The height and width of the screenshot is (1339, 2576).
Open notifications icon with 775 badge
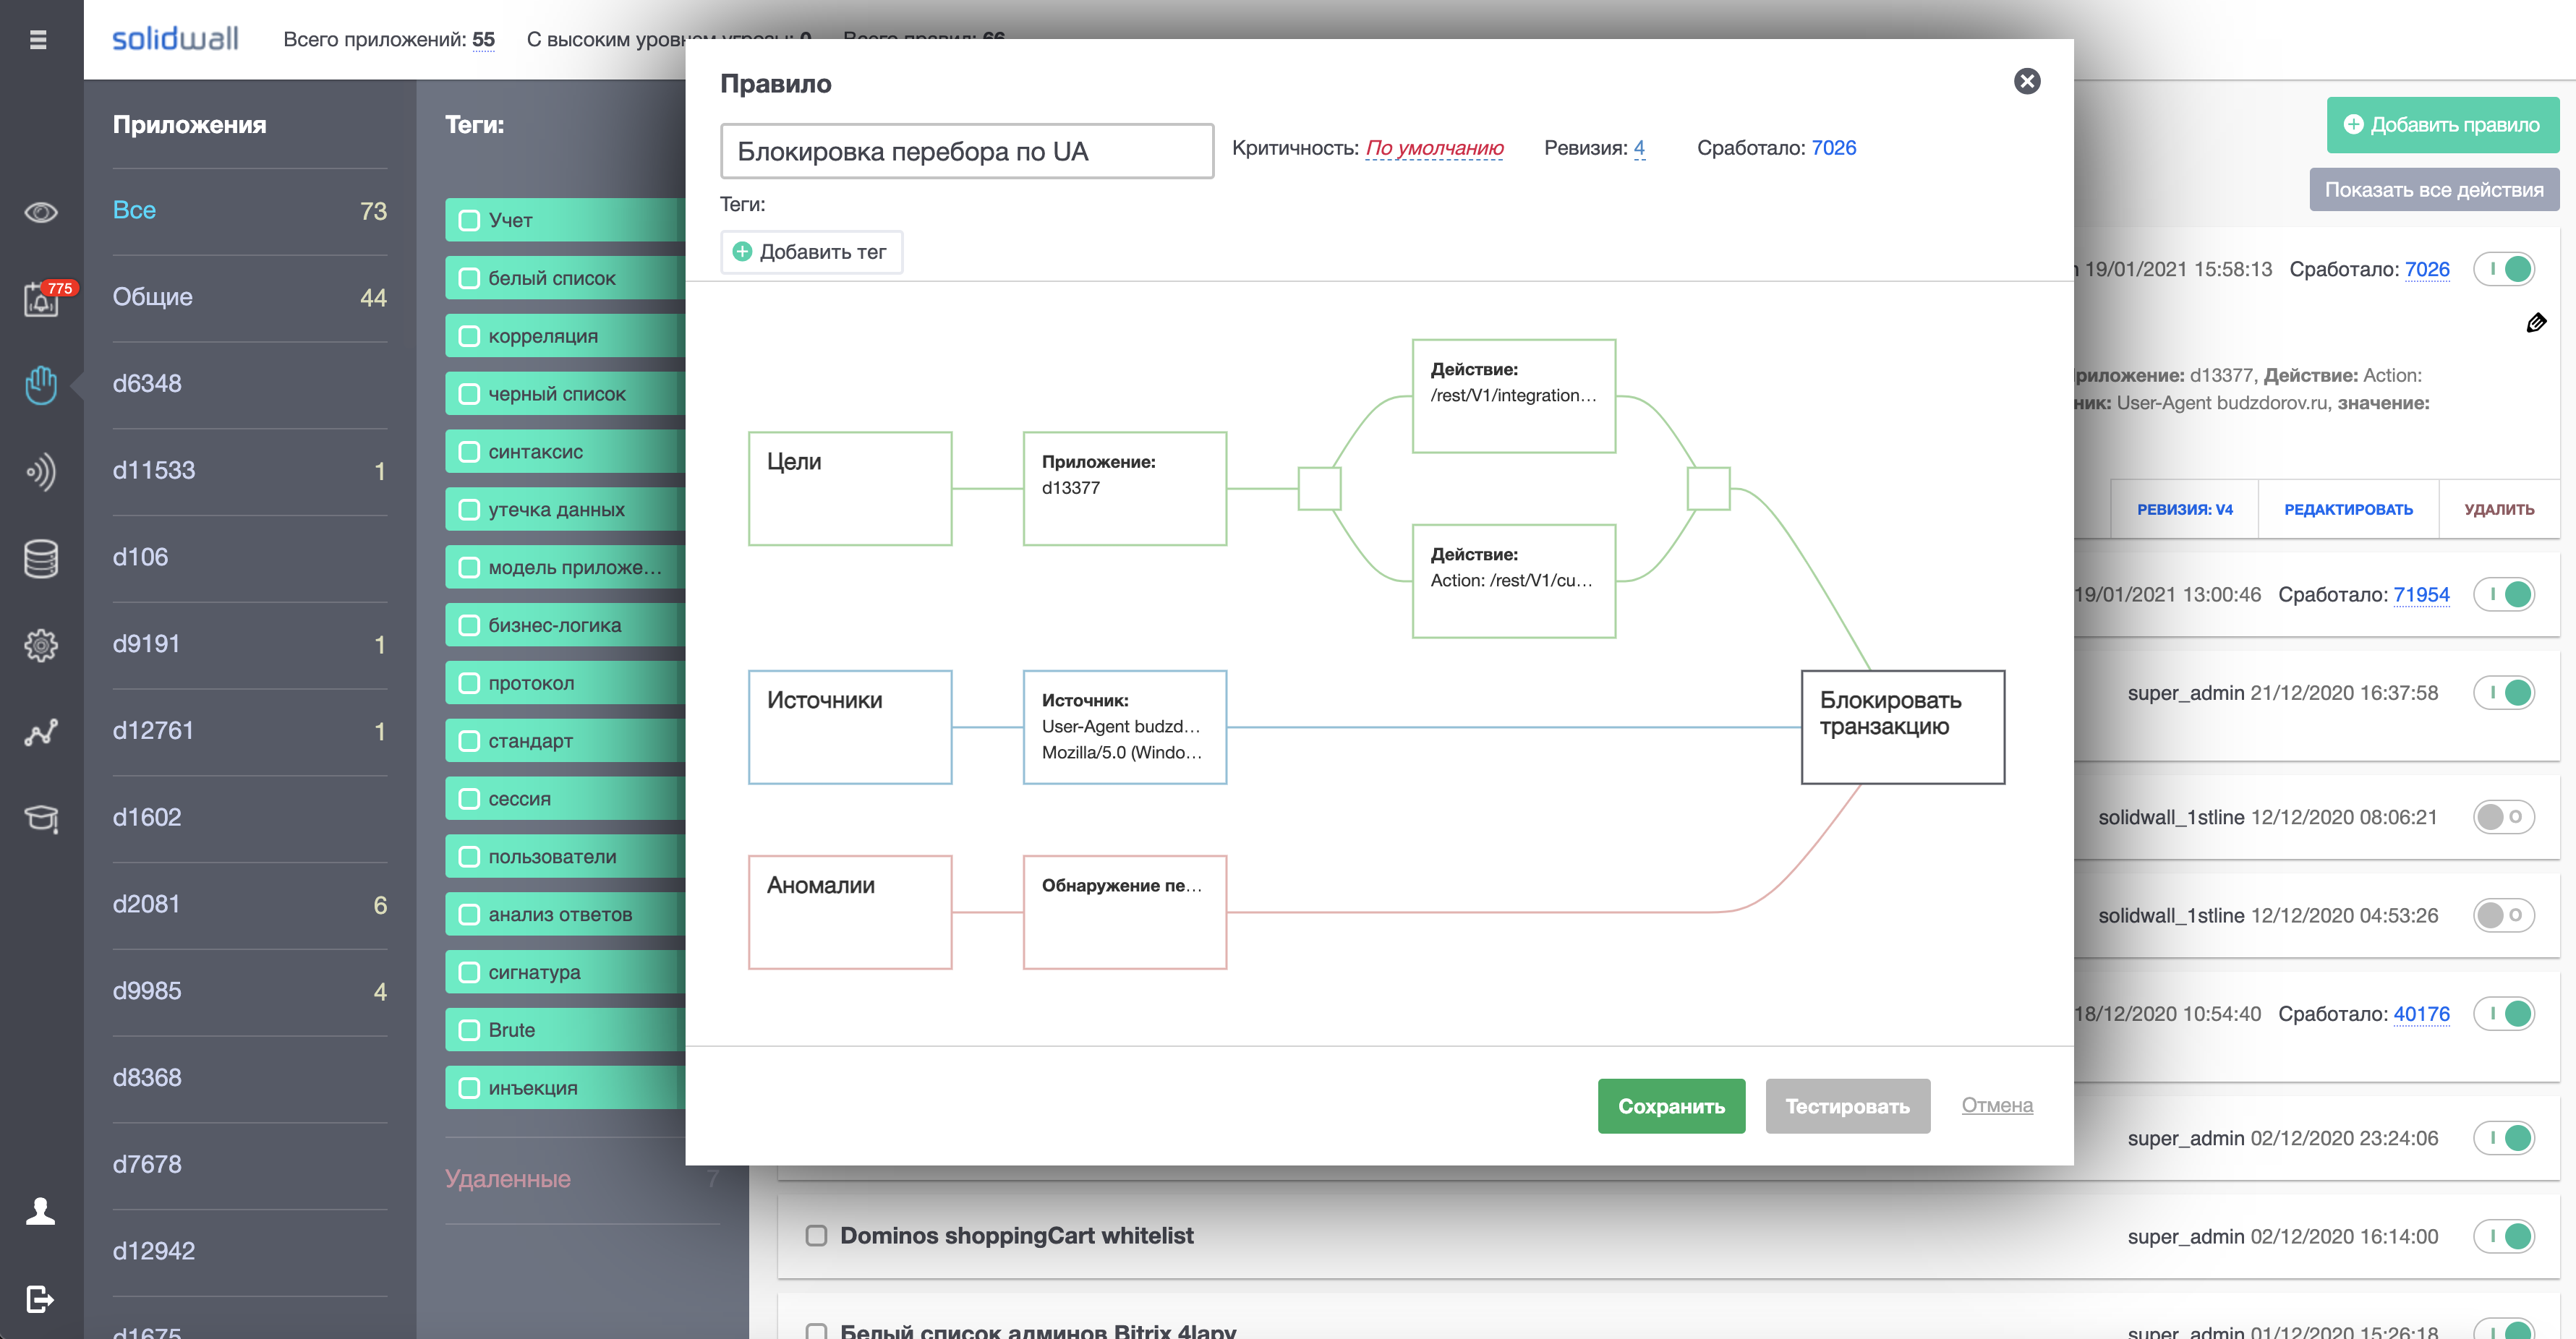(x=41, y=299)
